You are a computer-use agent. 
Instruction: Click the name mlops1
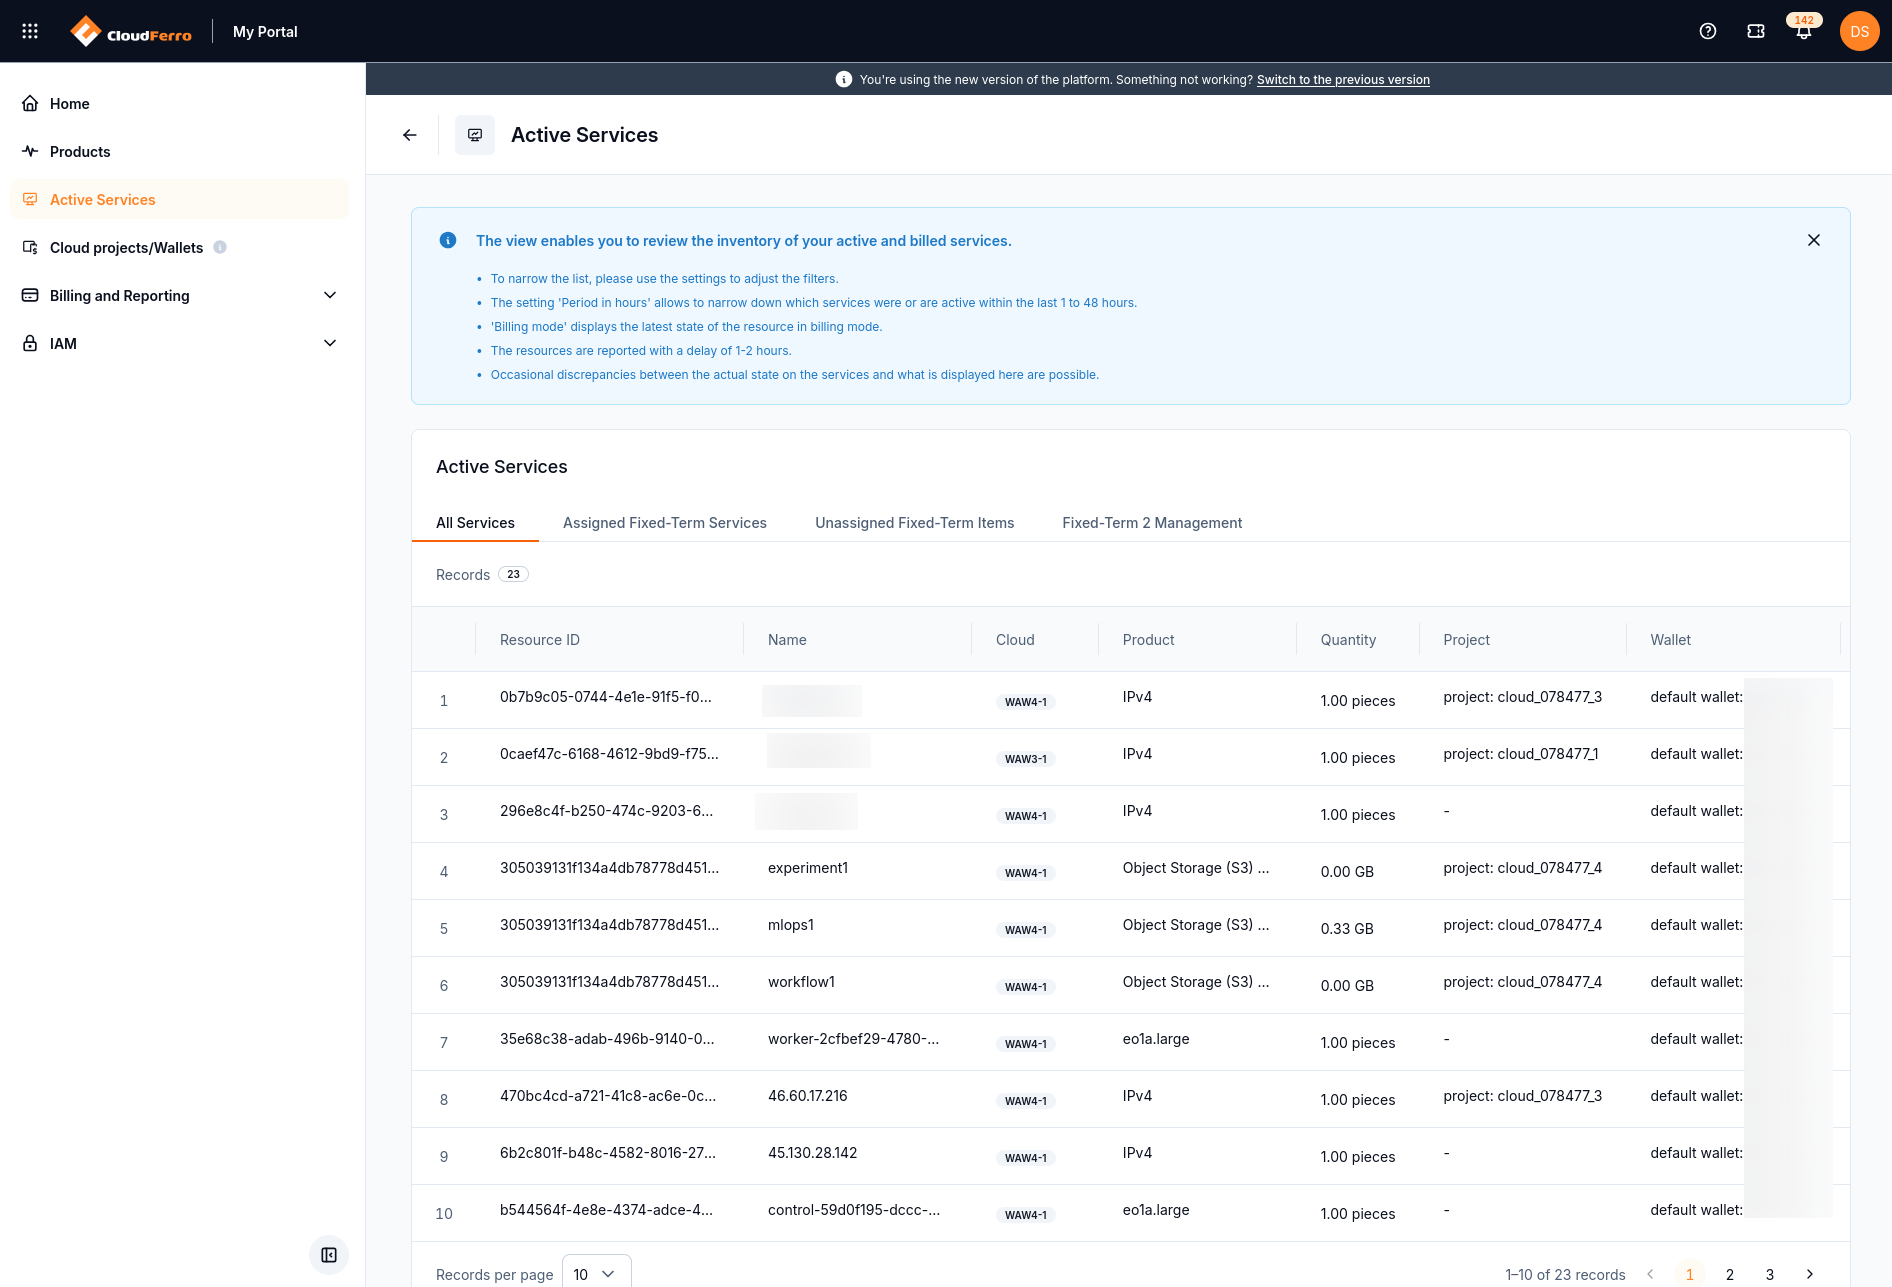pyautogui.click(x=791, y=925)
